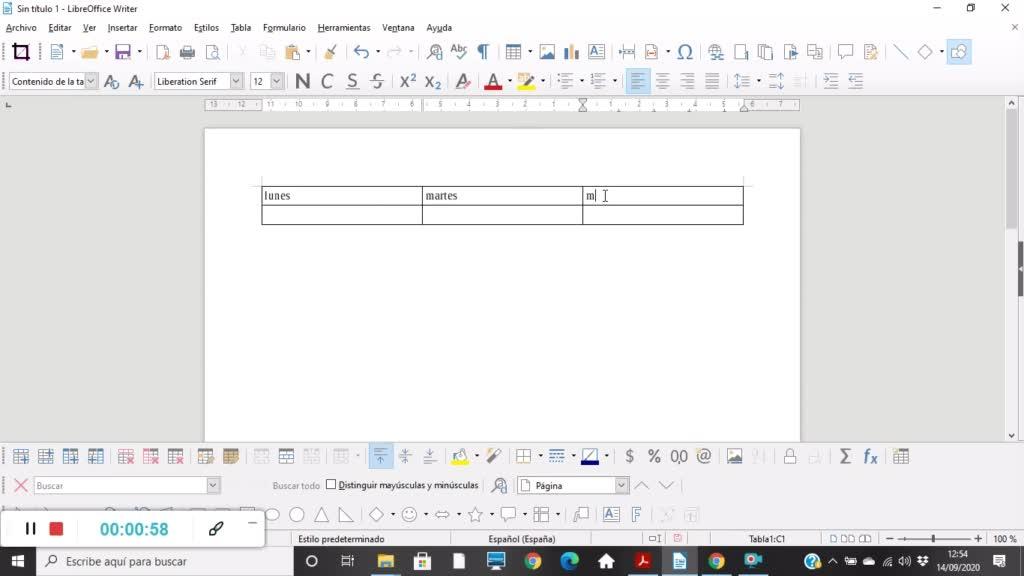Open the Tabla menu
The height and width of the screenshot is (576, 1024).
pyautogui.click(x=240, y=27)
